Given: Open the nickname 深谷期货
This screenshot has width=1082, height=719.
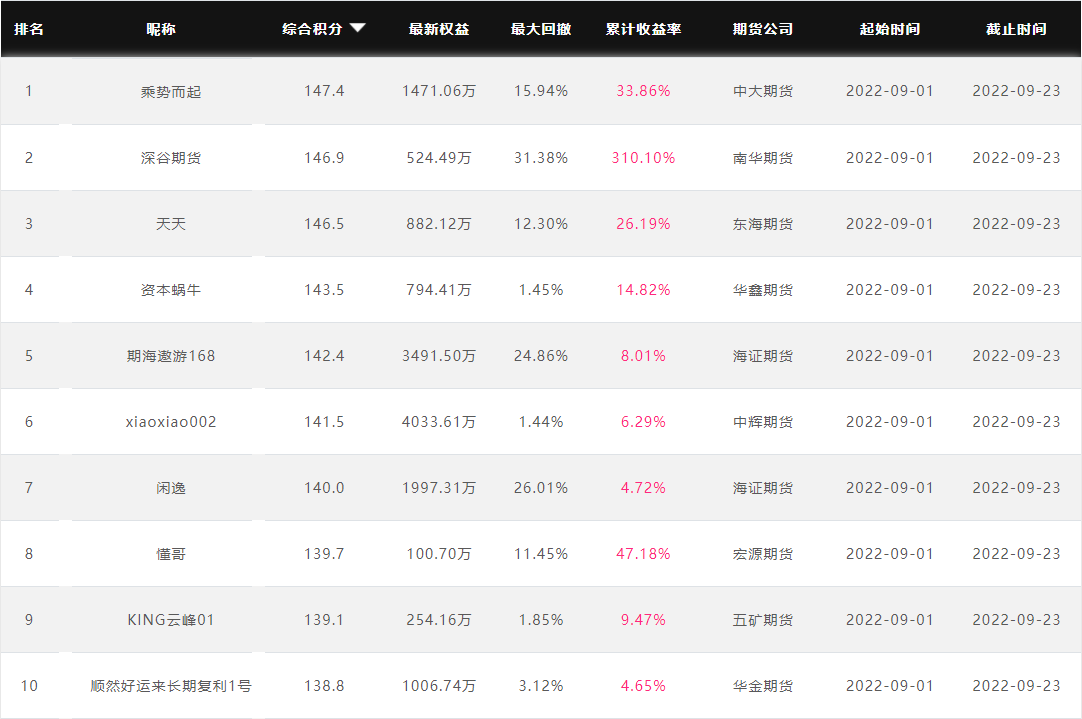Looking at the screenshot, I should click(170, 158).
